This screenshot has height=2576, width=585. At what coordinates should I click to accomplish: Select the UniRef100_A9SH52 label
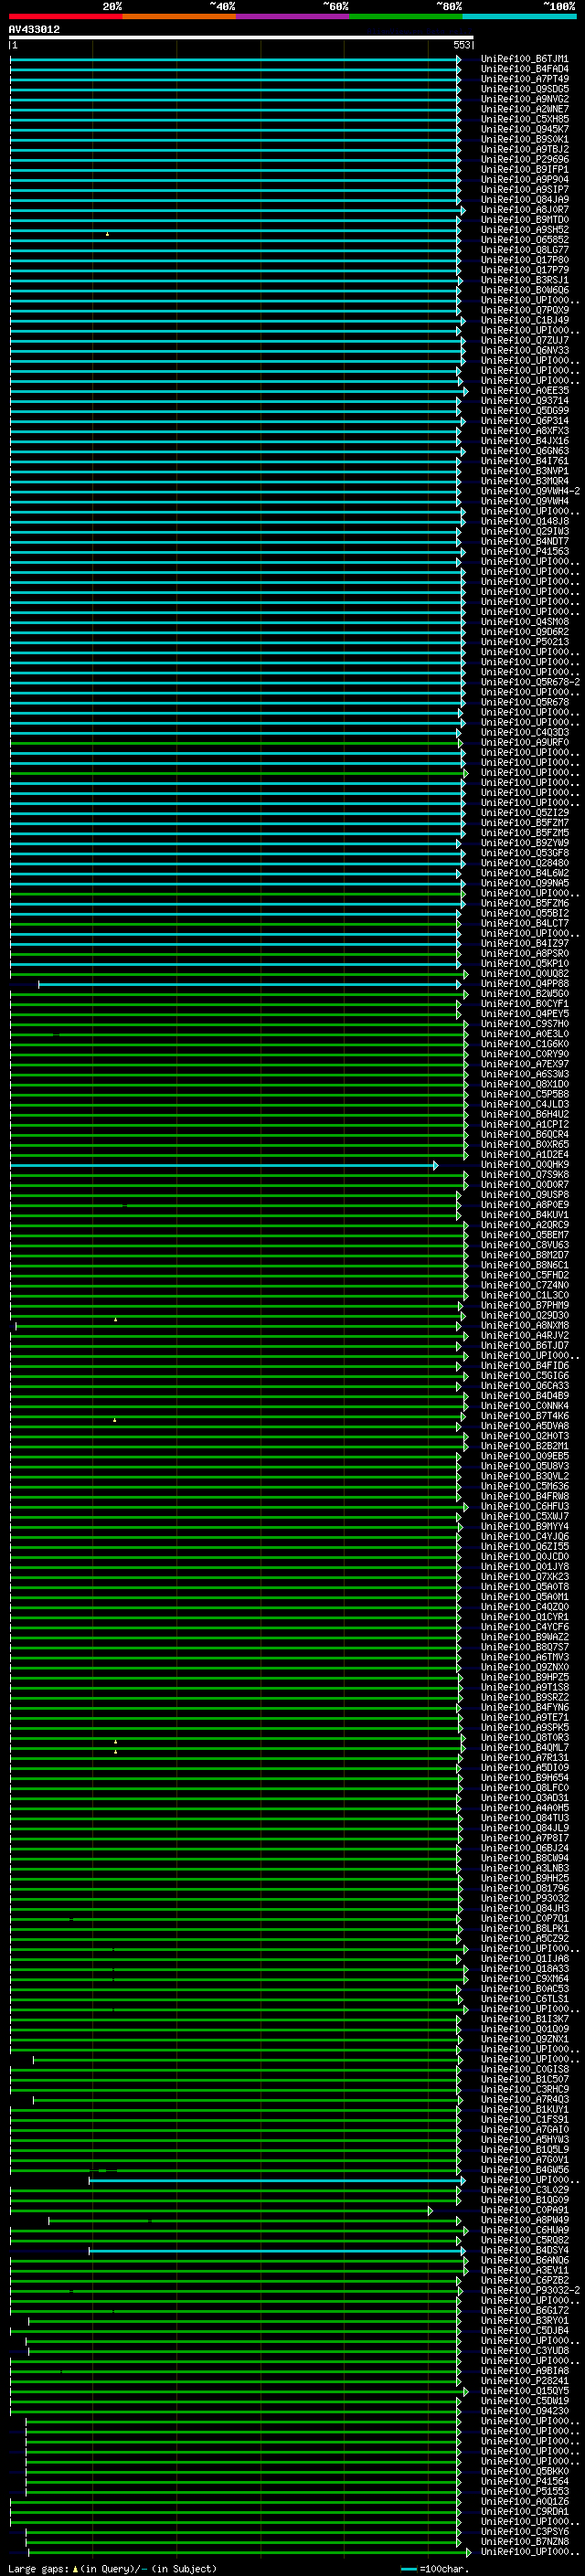(525, 230)
